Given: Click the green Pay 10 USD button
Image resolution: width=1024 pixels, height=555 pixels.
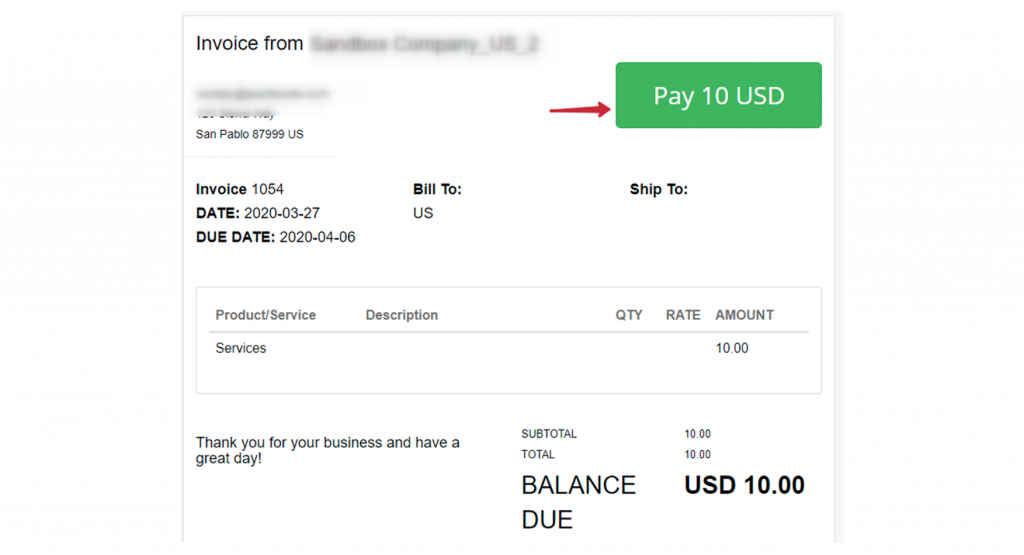Looking at the screenshot, I should pos(718,95).
